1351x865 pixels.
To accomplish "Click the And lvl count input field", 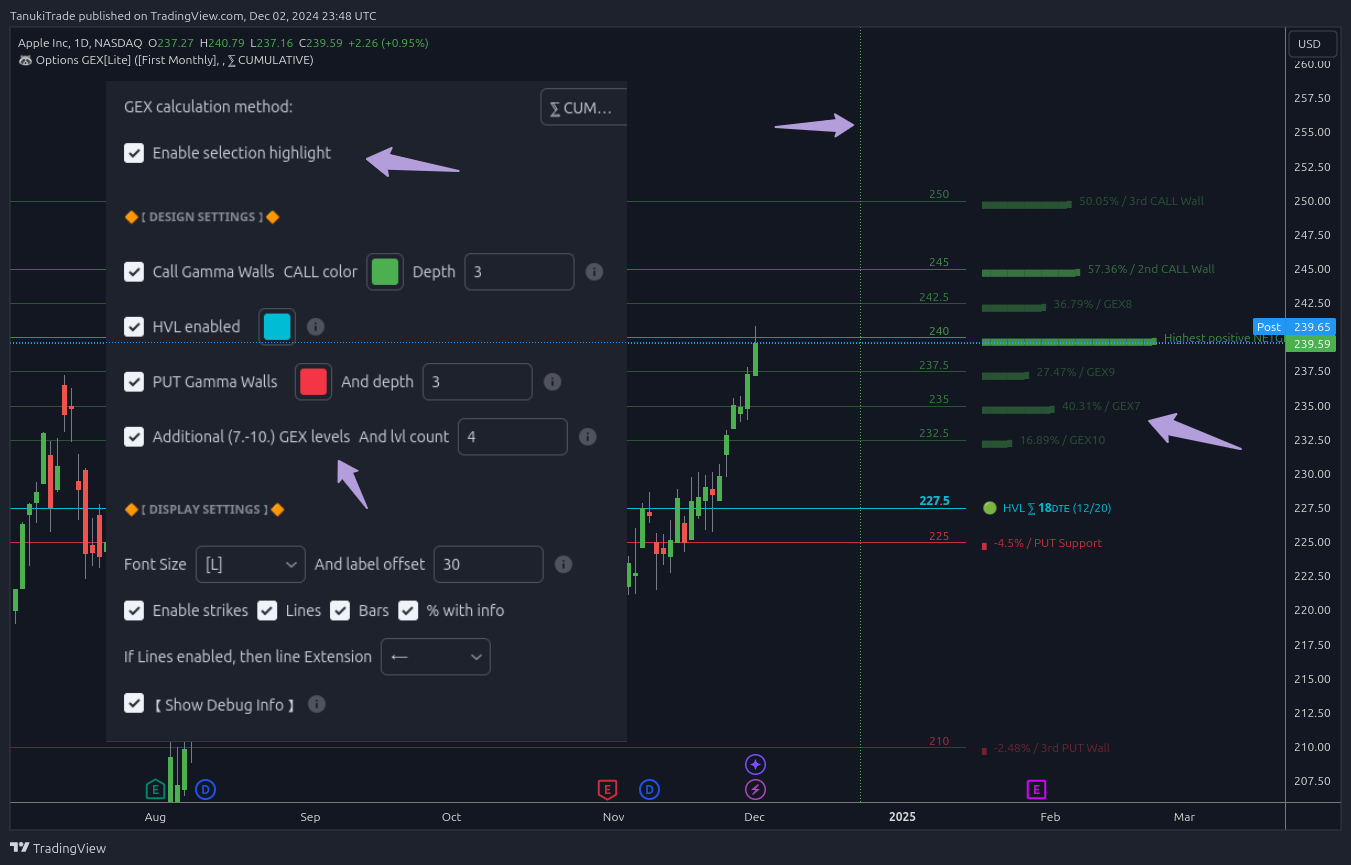I will coord(513,437).
